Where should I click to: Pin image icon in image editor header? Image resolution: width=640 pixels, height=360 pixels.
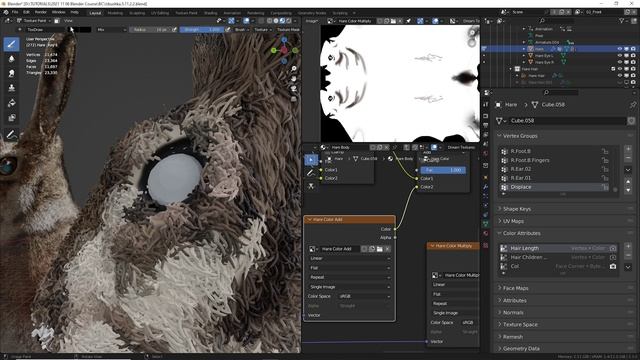tap(408, 21)
